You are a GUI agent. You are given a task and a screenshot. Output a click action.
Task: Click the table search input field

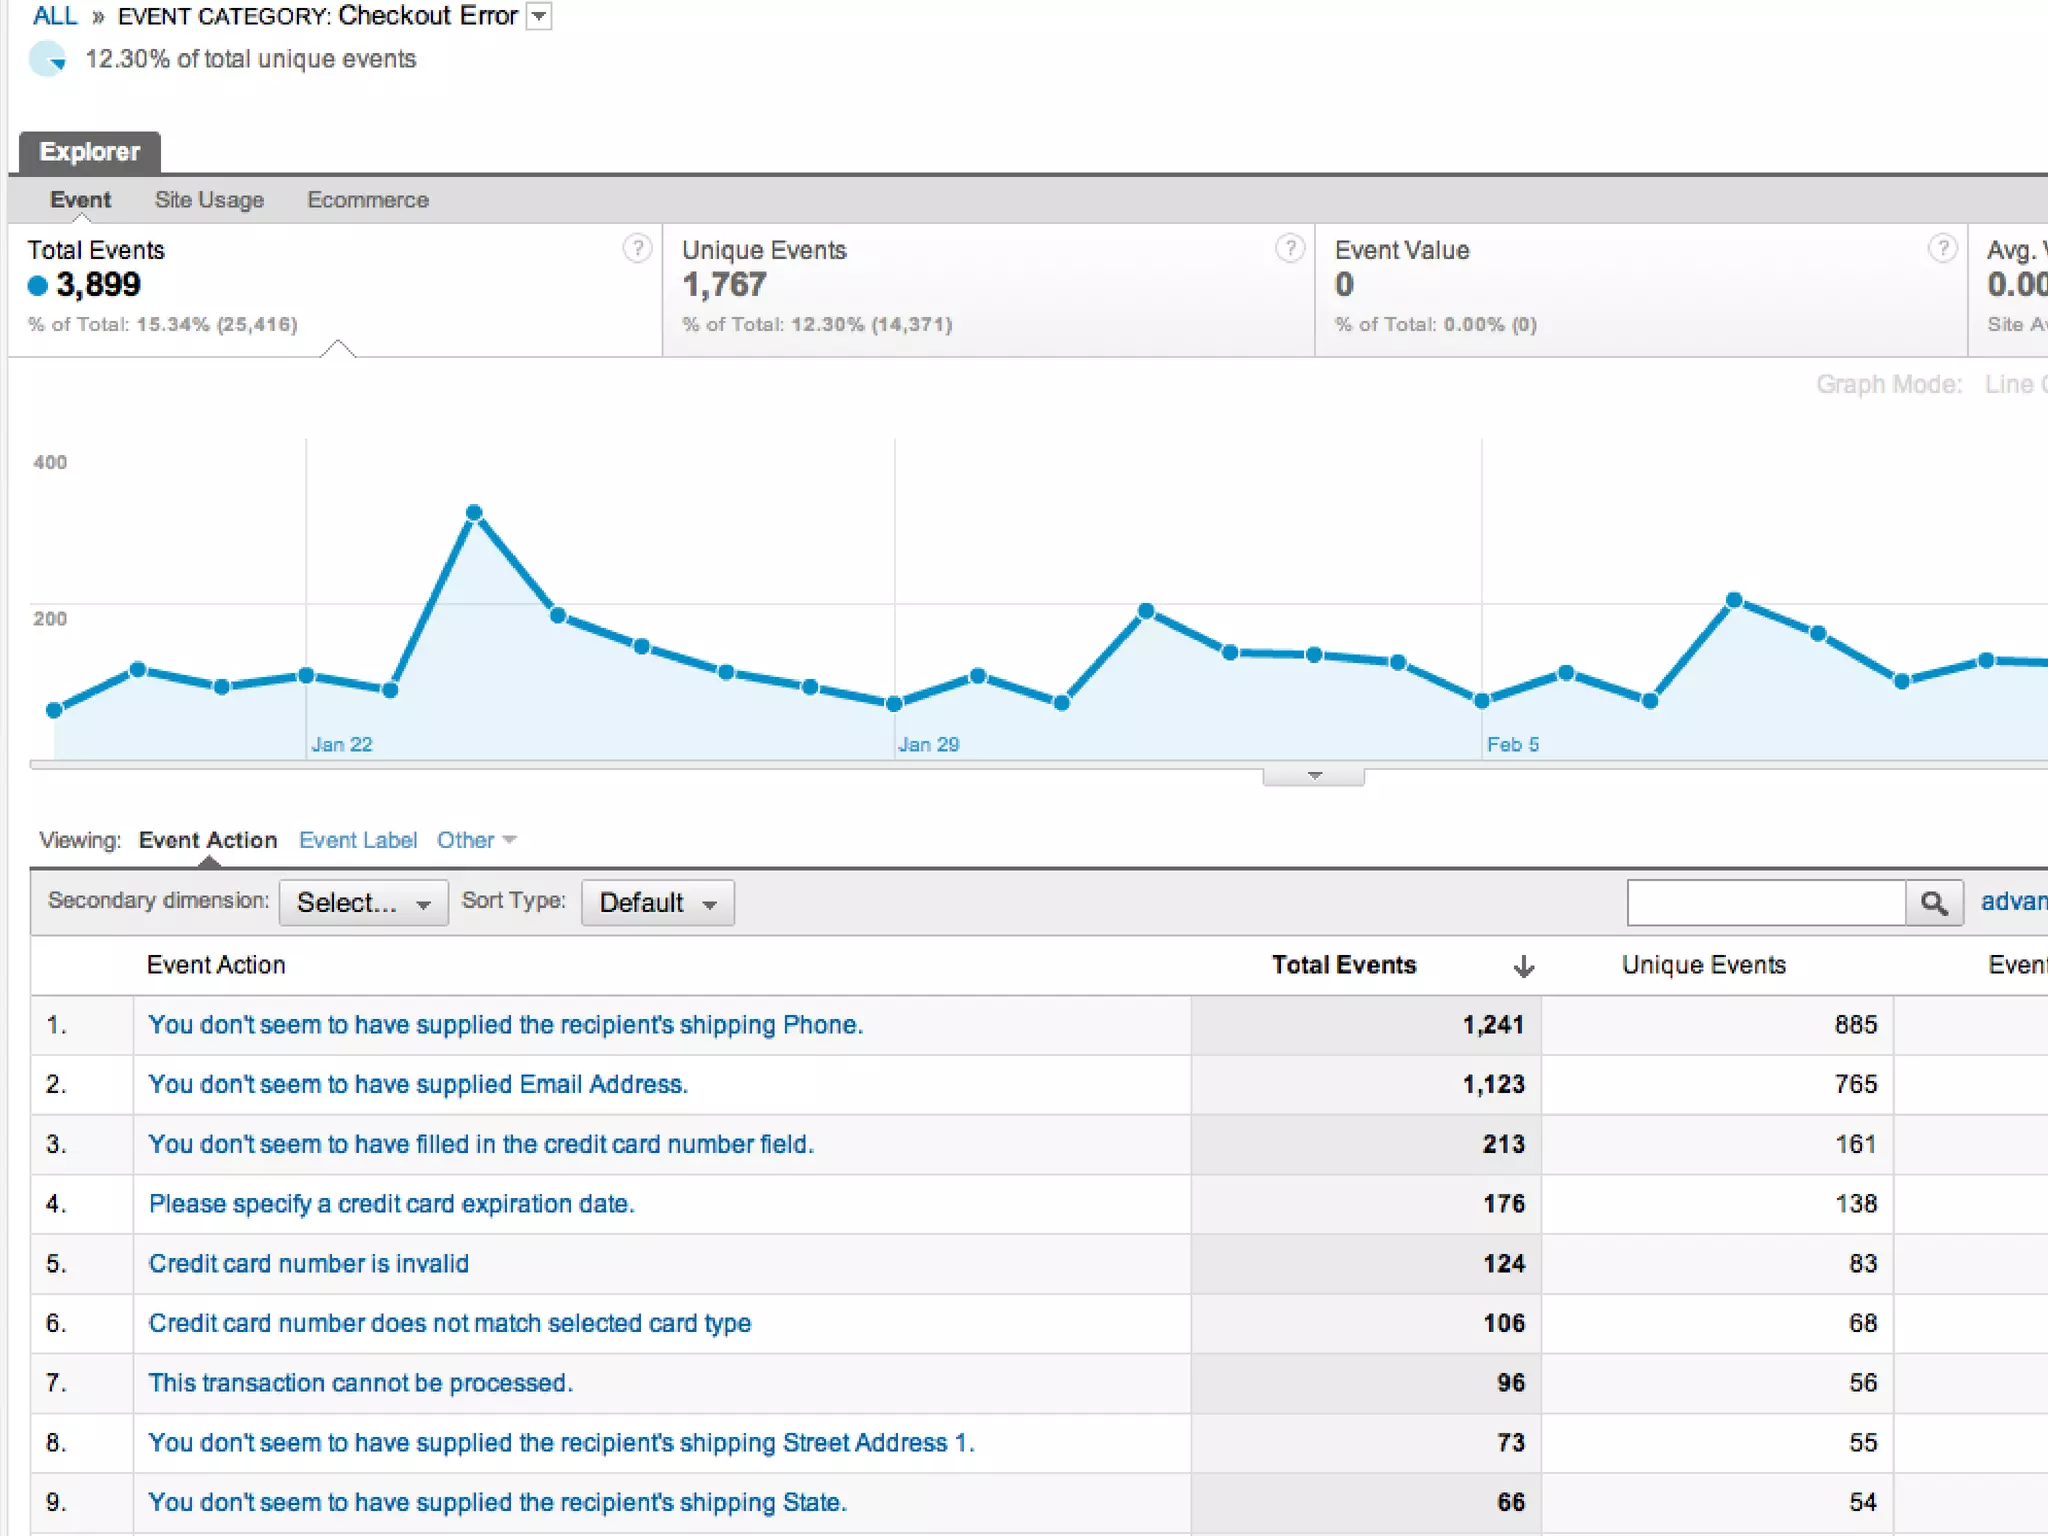coord(1765,903)
